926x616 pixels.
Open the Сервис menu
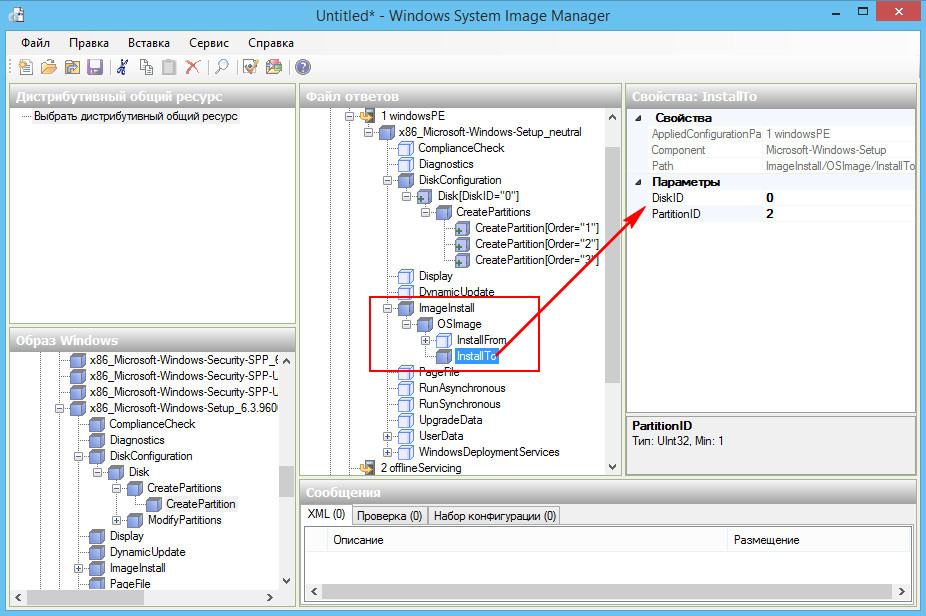(x=208, y=43)
